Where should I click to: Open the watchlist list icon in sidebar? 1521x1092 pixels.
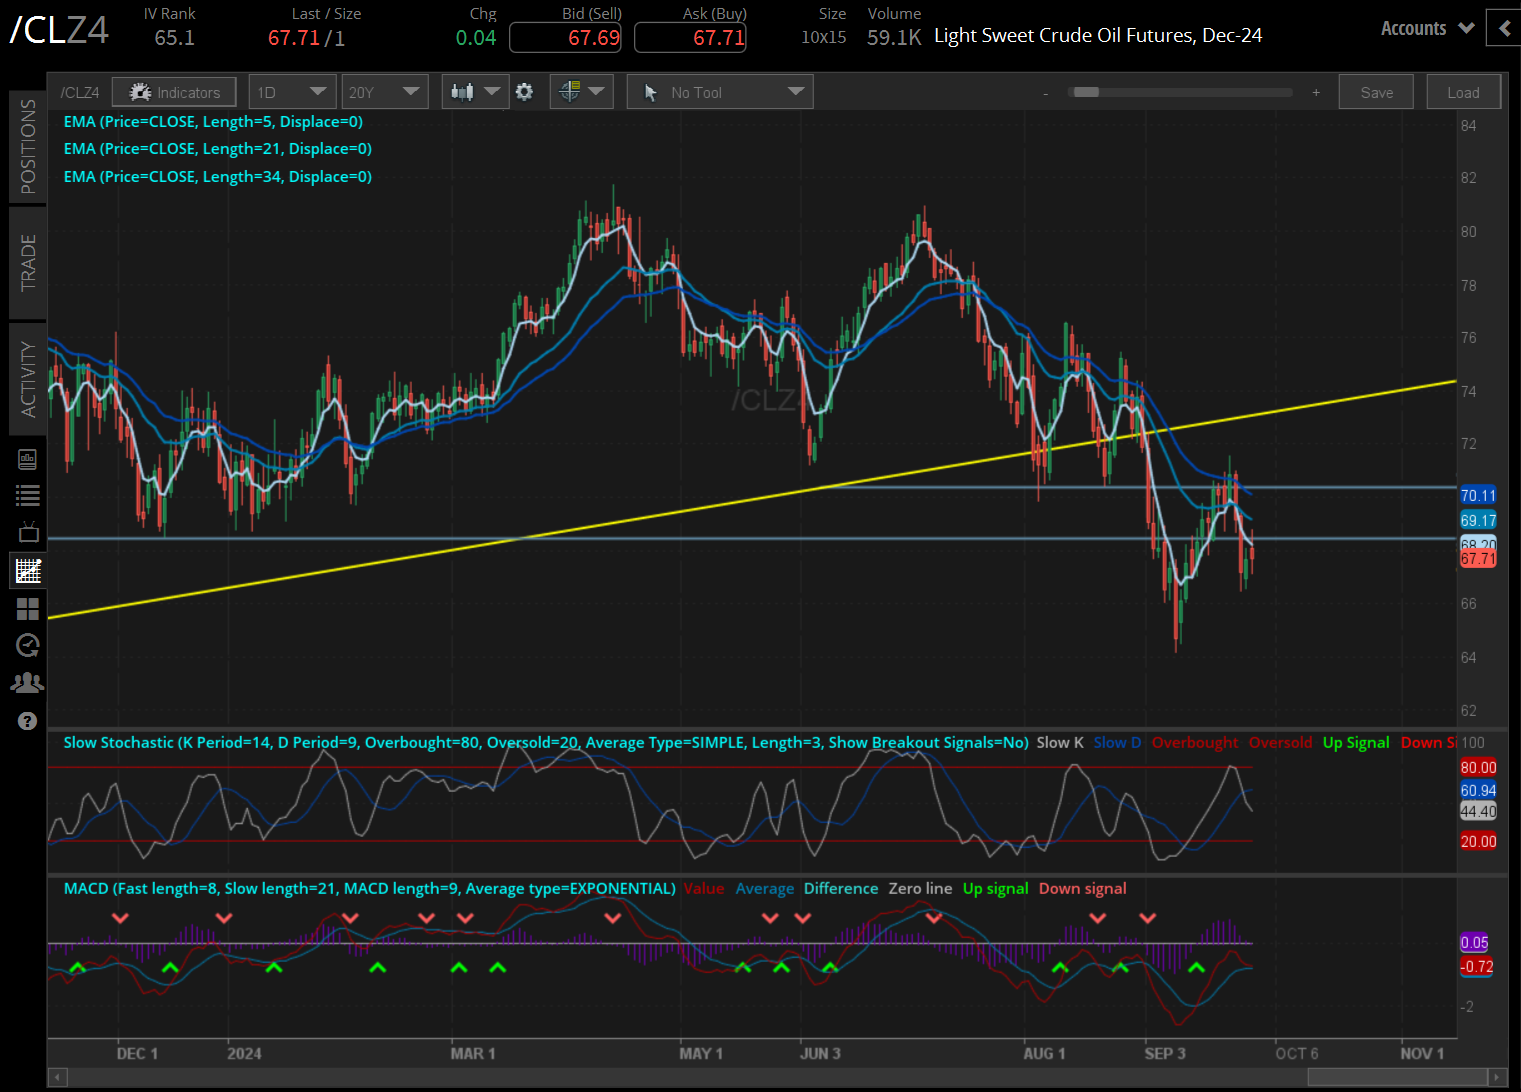click(28, 495)
